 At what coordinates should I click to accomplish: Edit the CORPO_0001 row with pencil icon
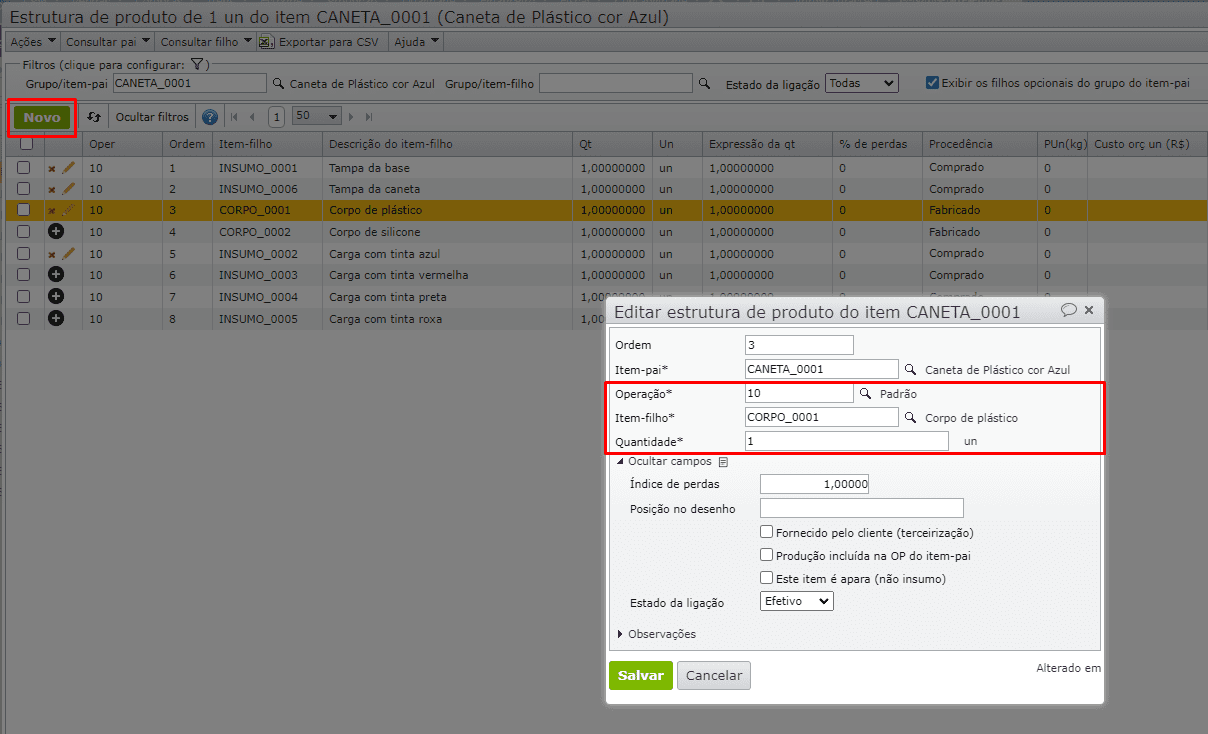pyautogui.click(x=69, y=210)
